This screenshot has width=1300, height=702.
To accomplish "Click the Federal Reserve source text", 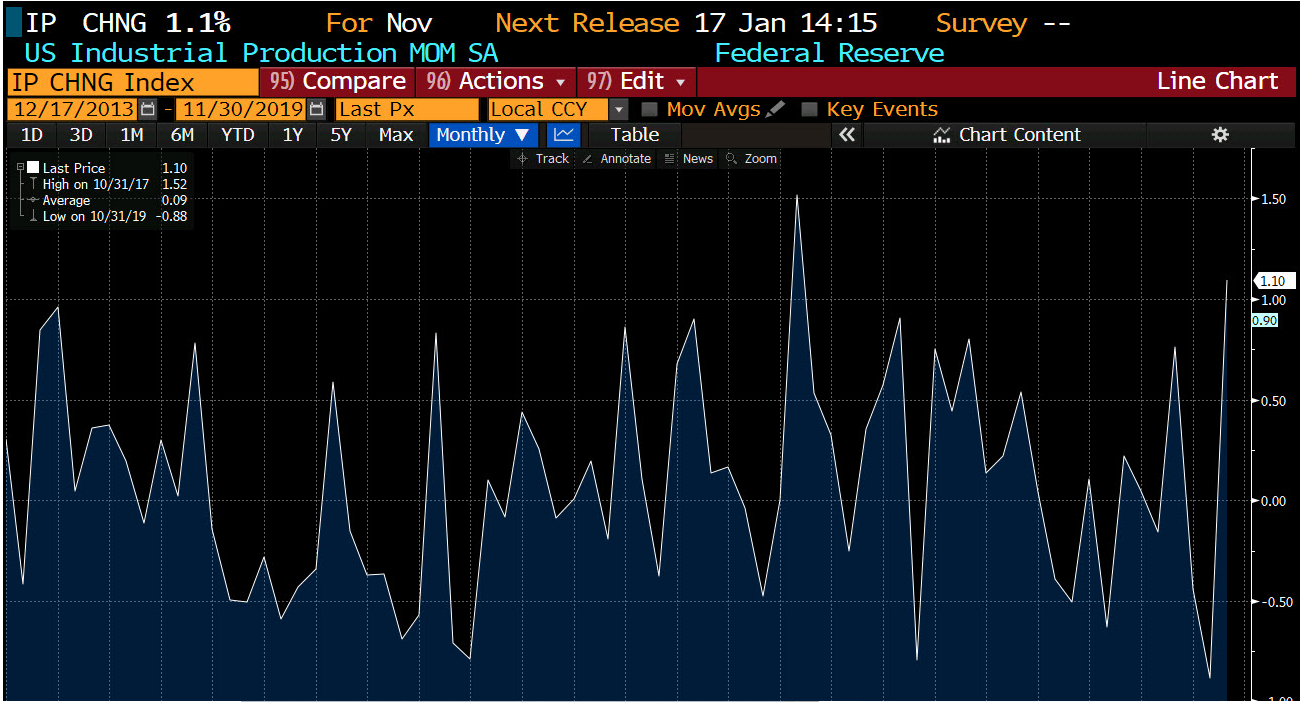I will pos(830,53).
